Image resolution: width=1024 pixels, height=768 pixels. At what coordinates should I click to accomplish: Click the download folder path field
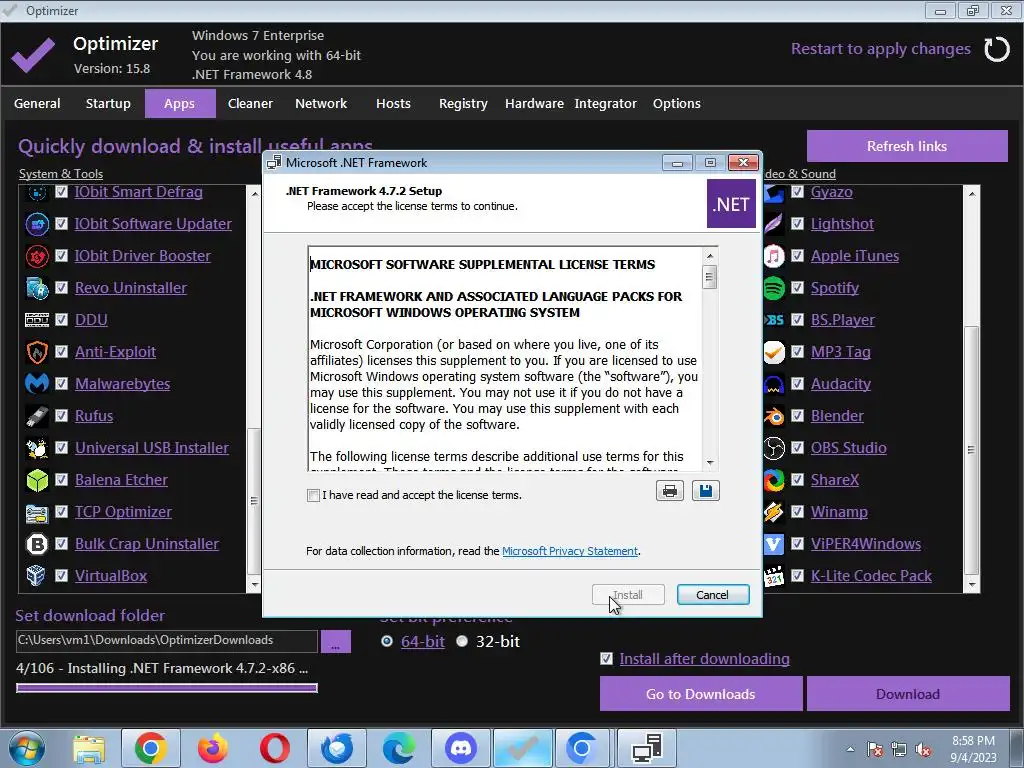pos(167,641)
